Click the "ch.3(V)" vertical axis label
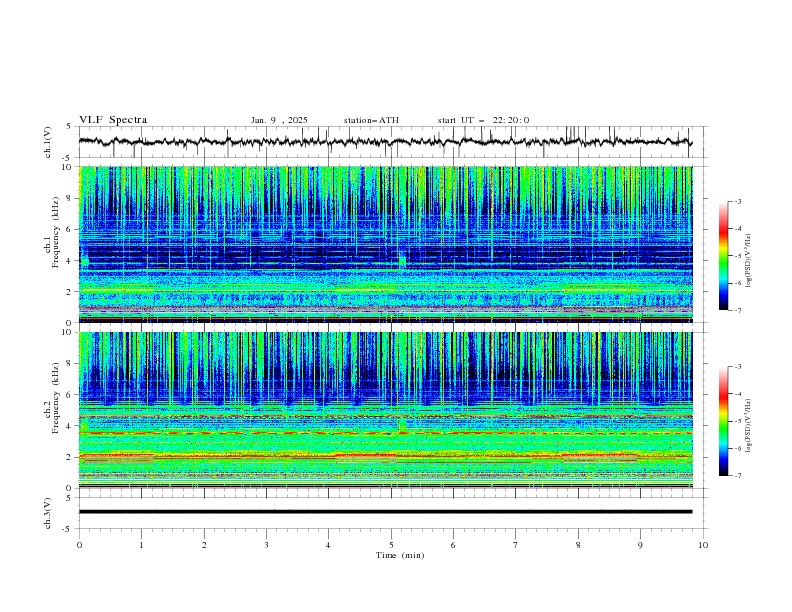 pos(48,513)
